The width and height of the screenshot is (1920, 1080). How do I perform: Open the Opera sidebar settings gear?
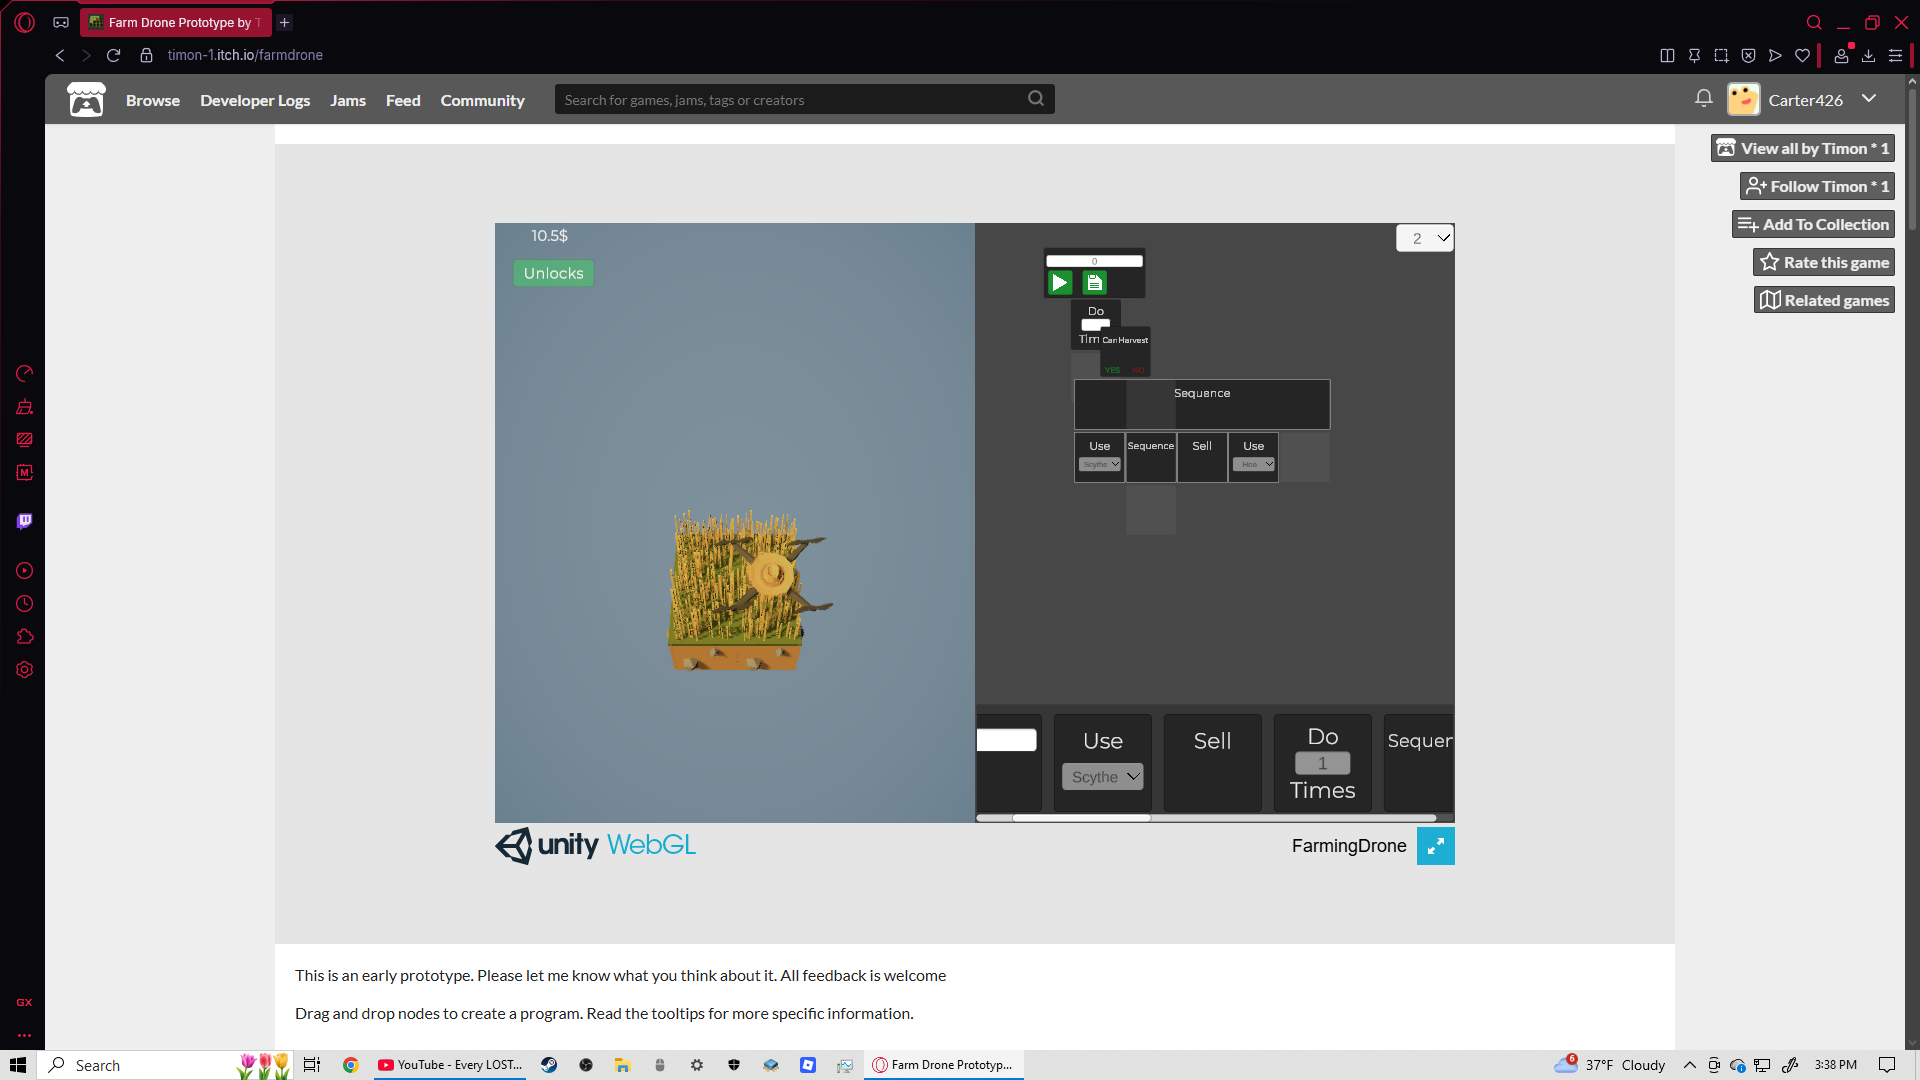pyautogui.click(x=25, y=670)
